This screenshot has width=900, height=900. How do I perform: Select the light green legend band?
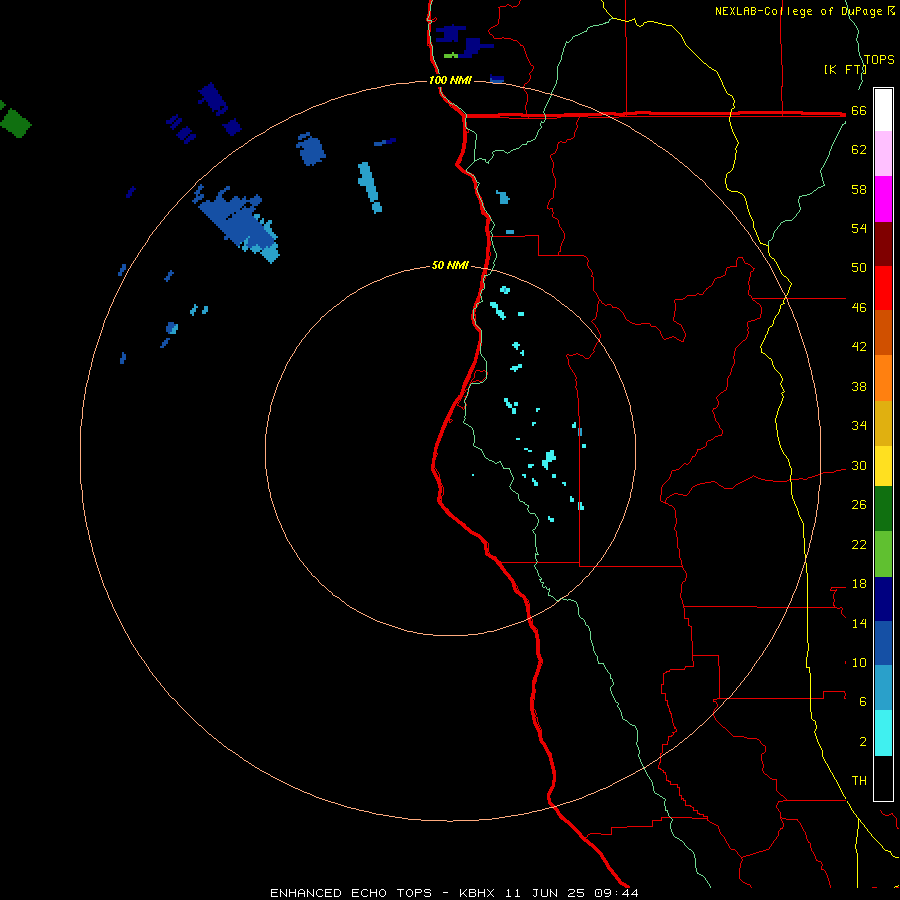(883, 554)
